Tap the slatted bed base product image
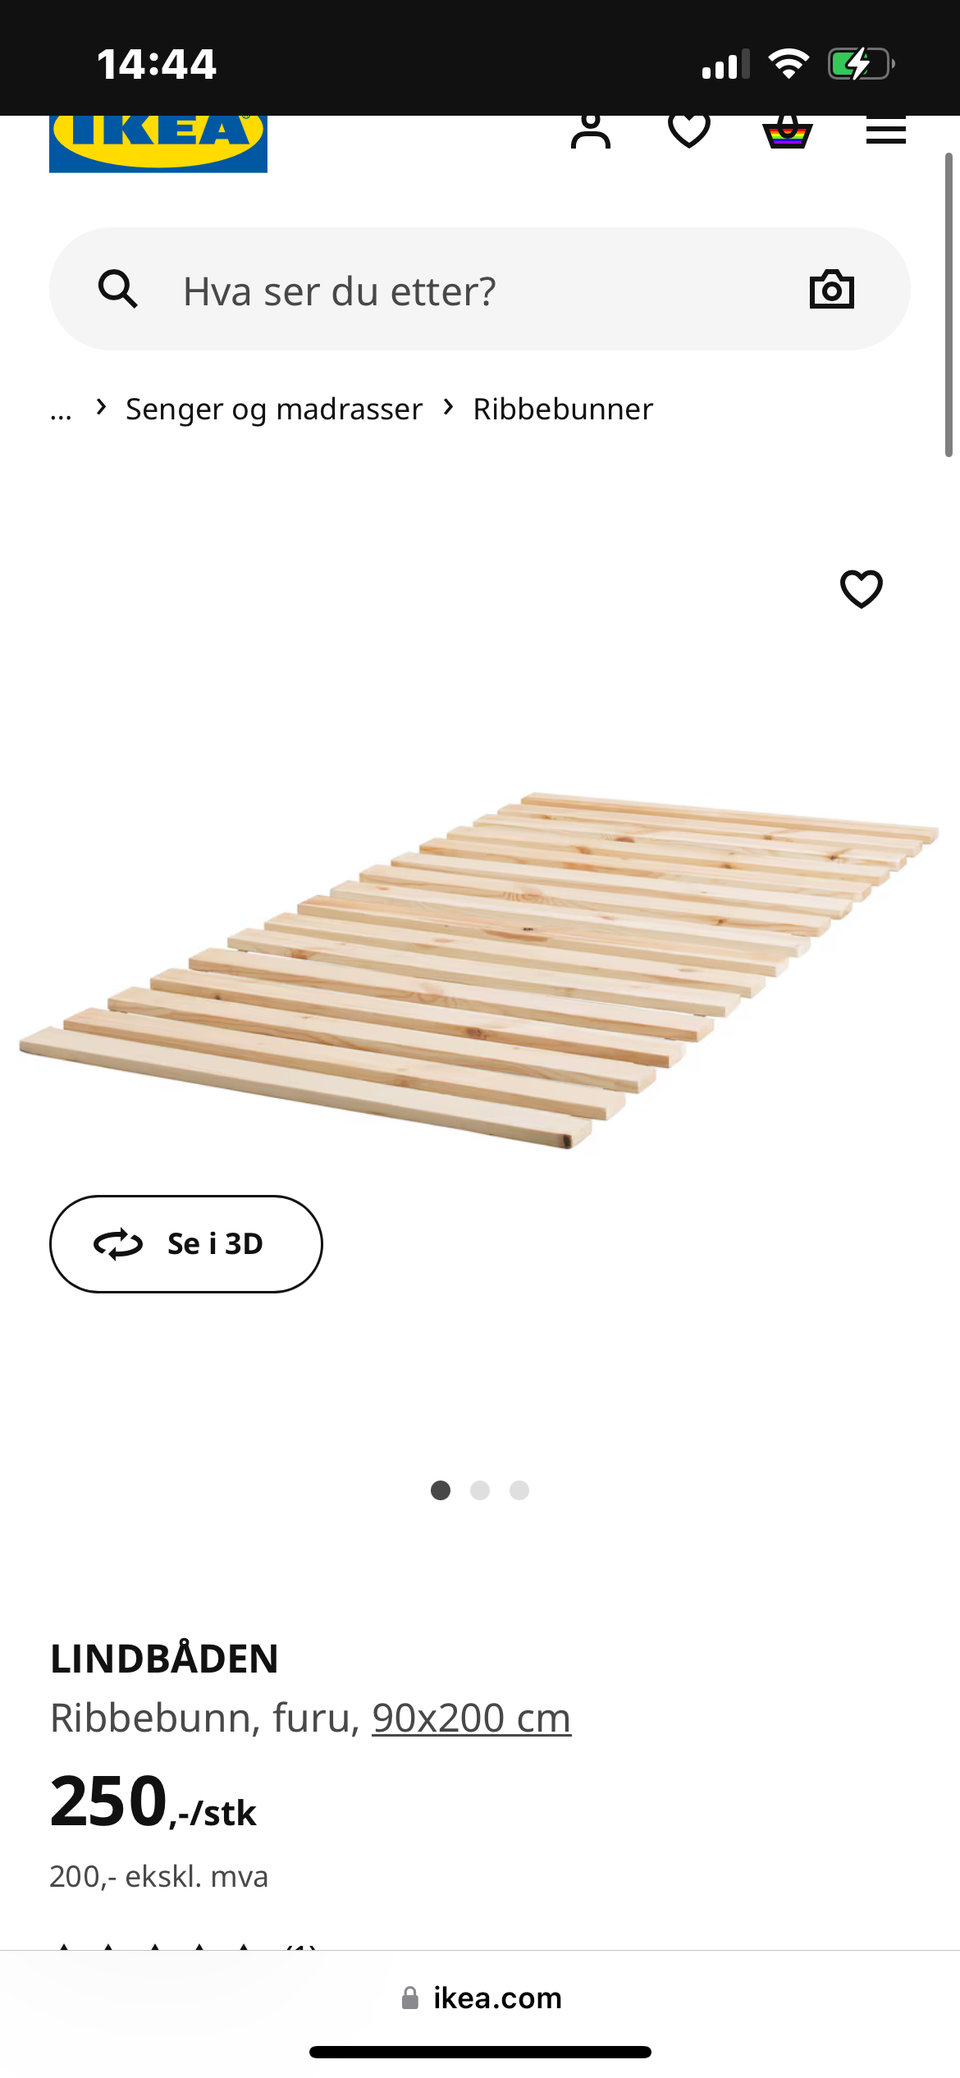The image size is (960, 2078). (479, 969)
